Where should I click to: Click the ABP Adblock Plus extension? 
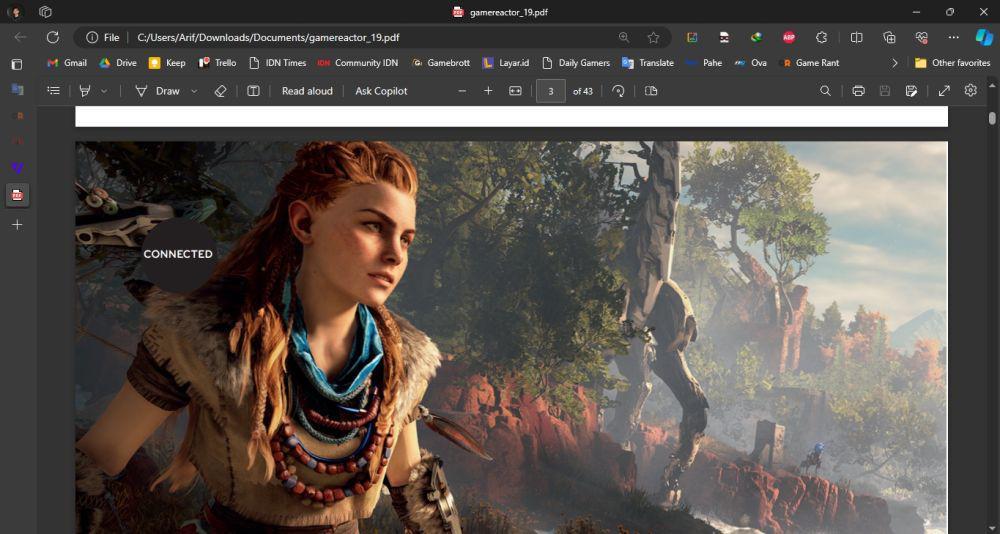click(789, 38)
